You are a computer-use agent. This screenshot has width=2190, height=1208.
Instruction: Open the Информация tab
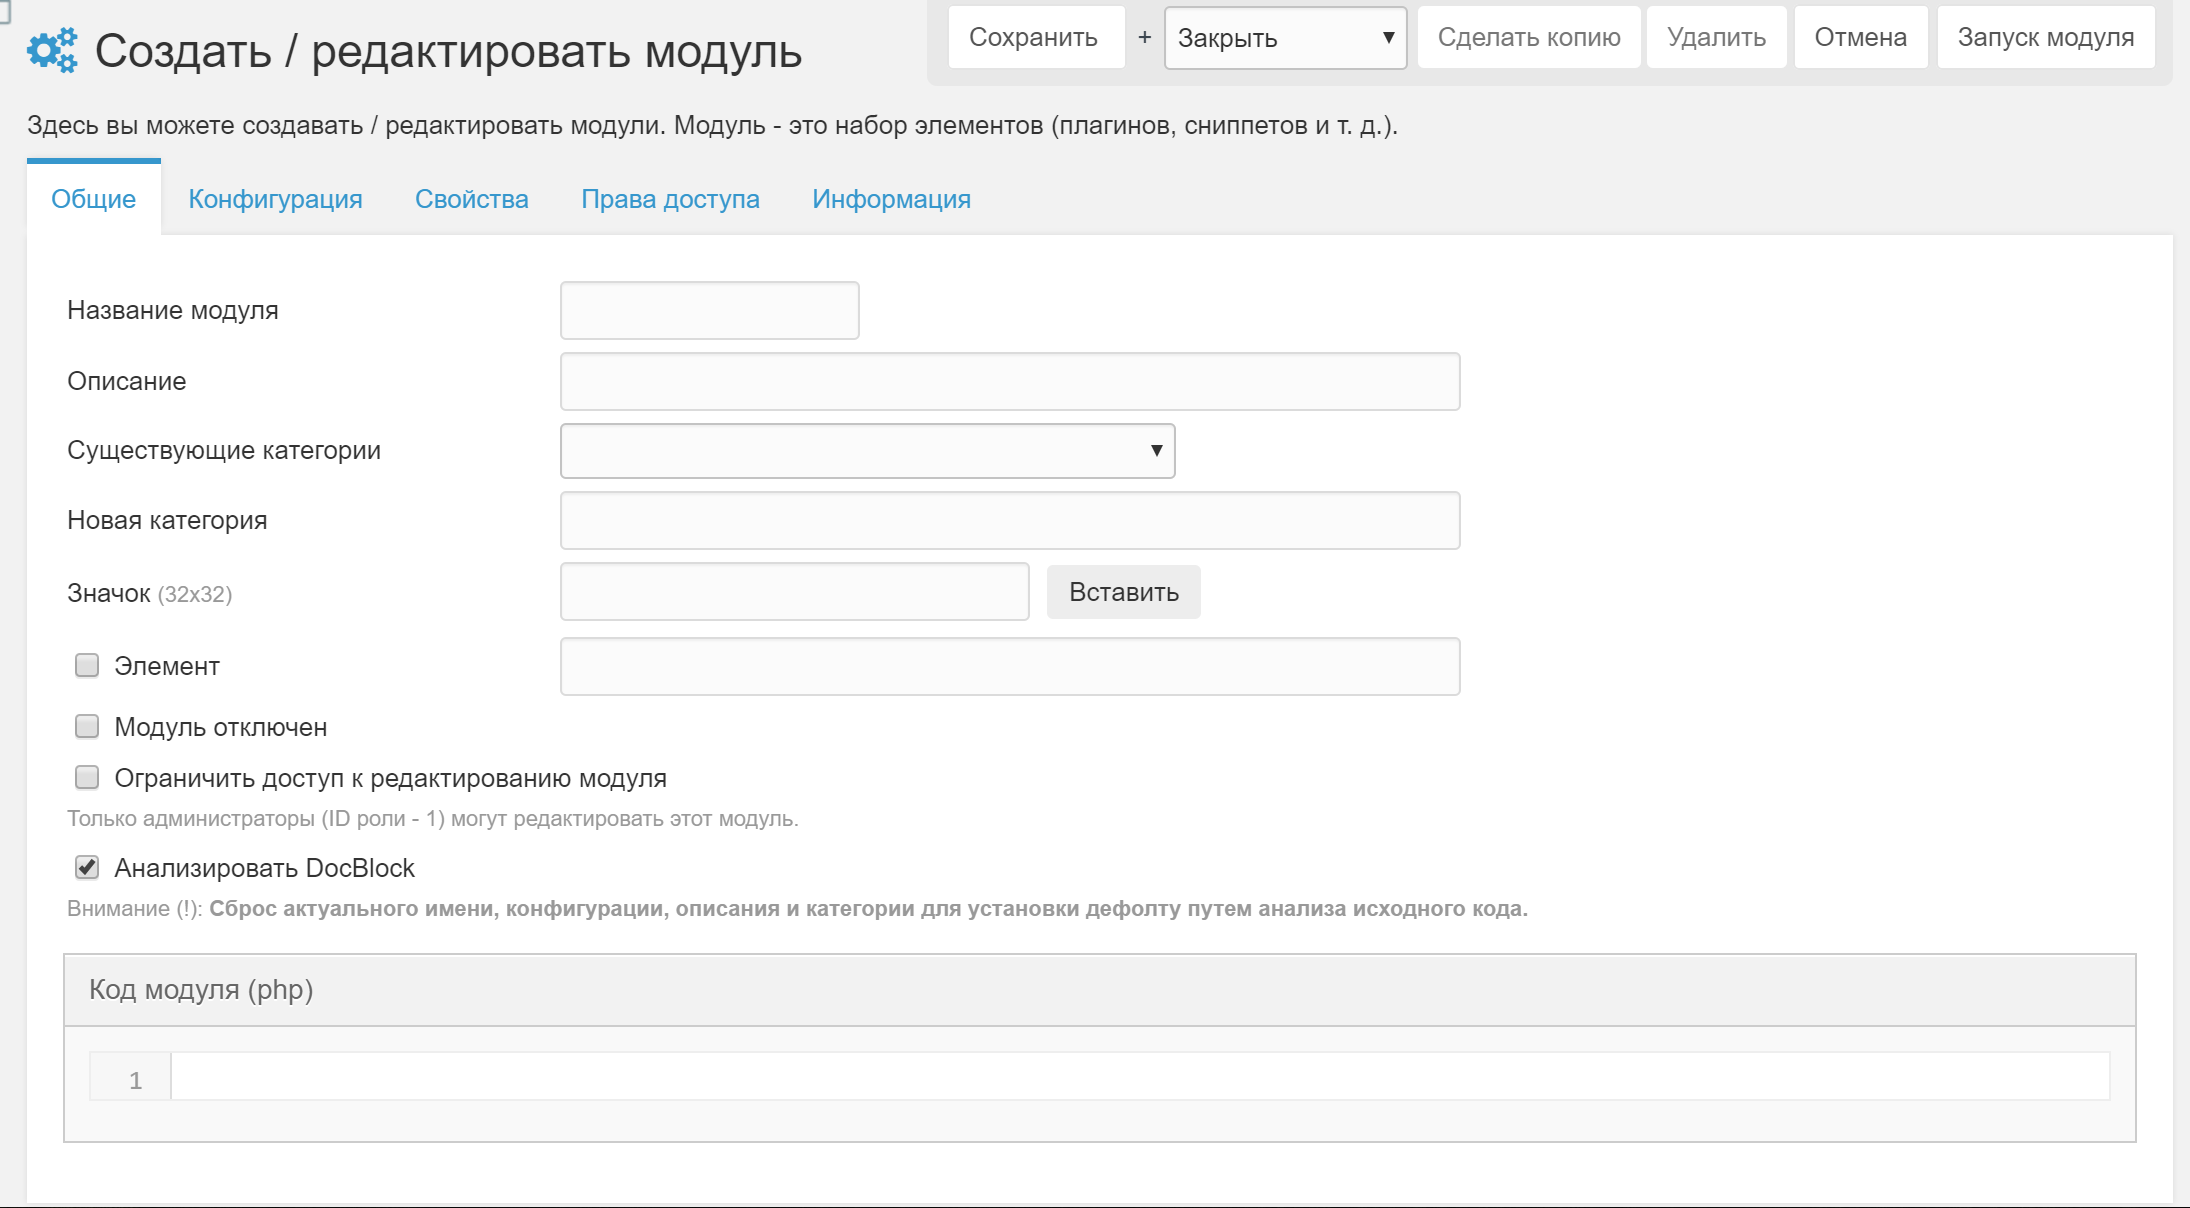click(891, 199)
